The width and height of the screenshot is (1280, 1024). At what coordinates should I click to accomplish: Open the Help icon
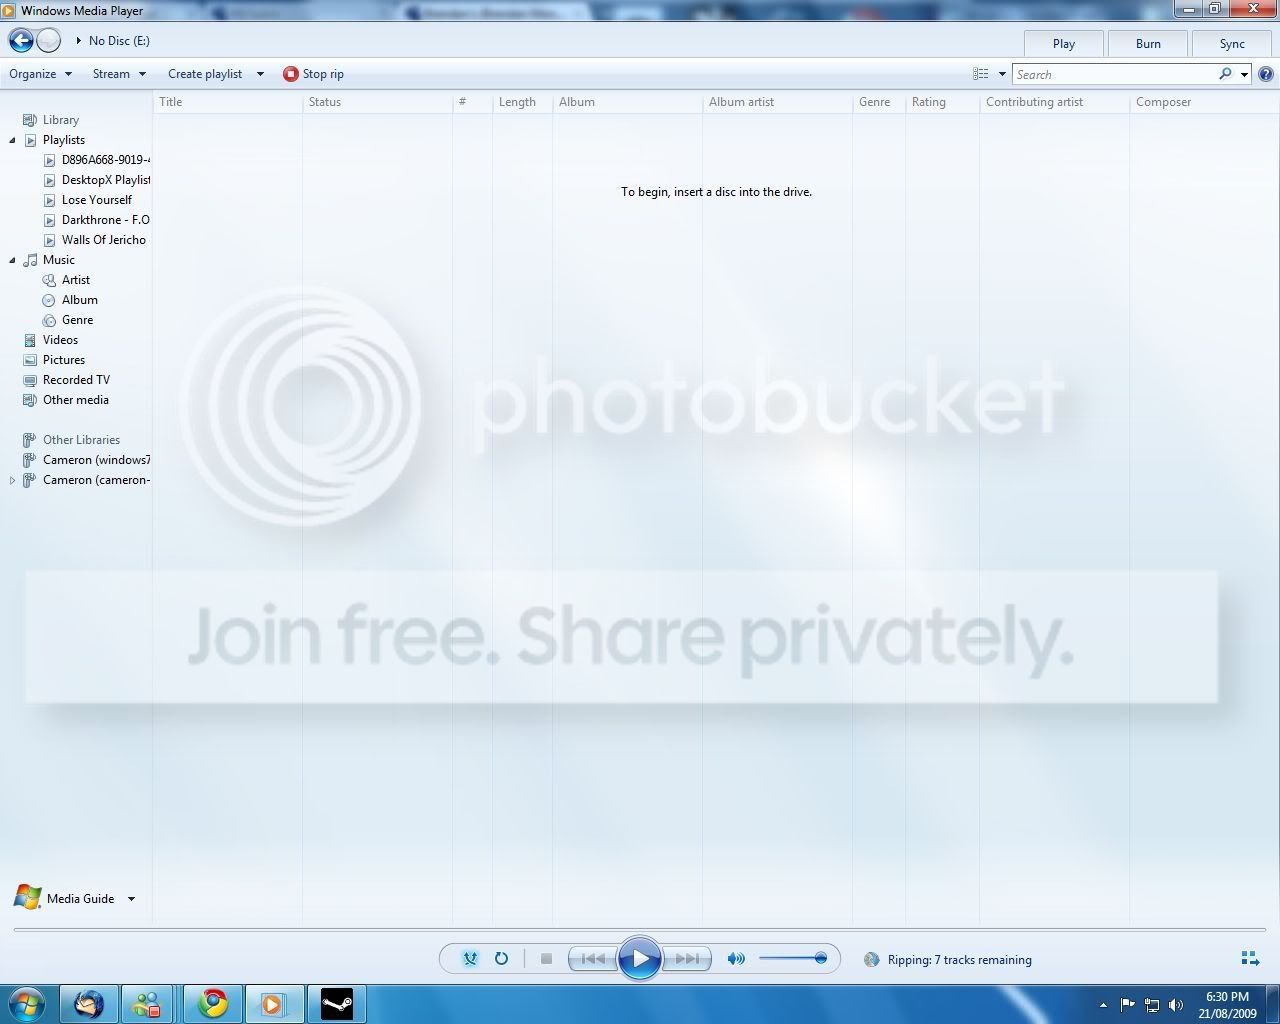1265,74
